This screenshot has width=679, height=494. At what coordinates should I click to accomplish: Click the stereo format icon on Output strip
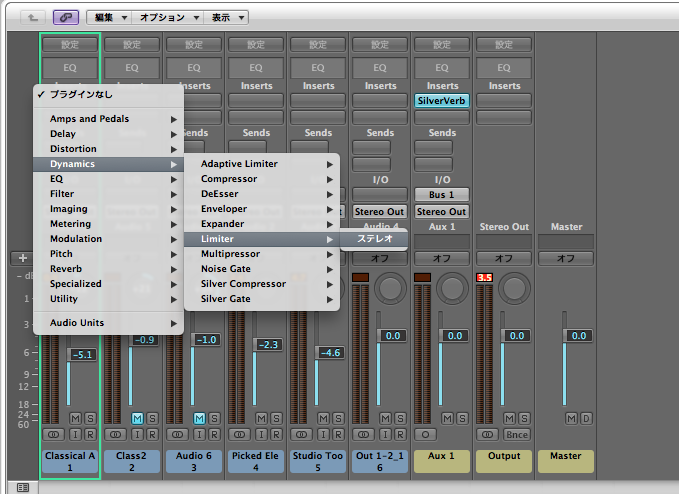(487, 434)
